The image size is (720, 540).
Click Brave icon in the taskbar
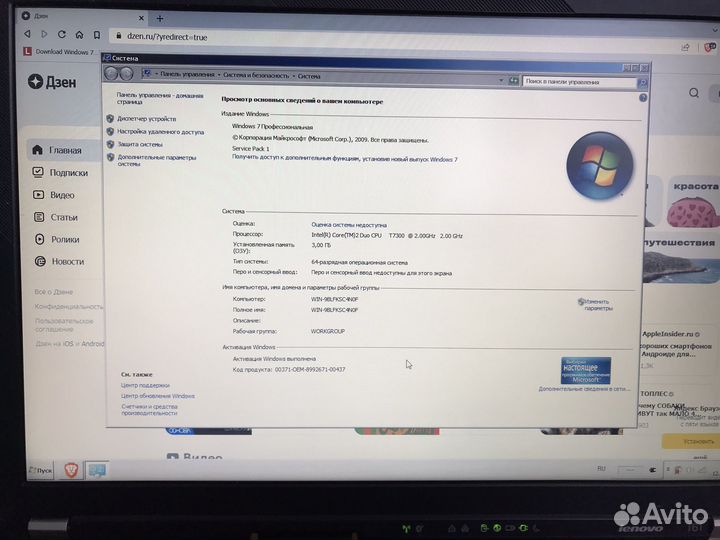click(71, 470)
